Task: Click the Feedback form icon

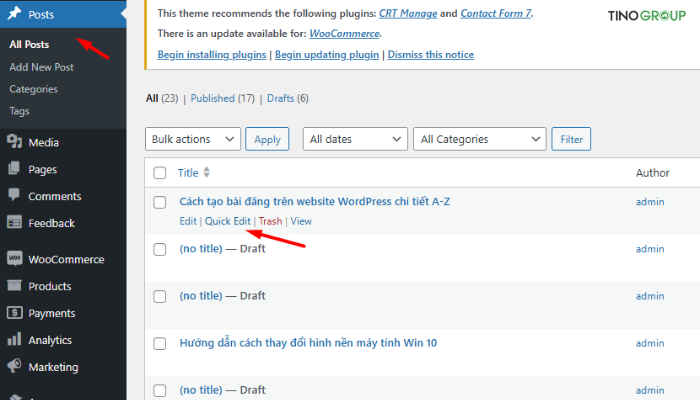Action: (14, 222)
